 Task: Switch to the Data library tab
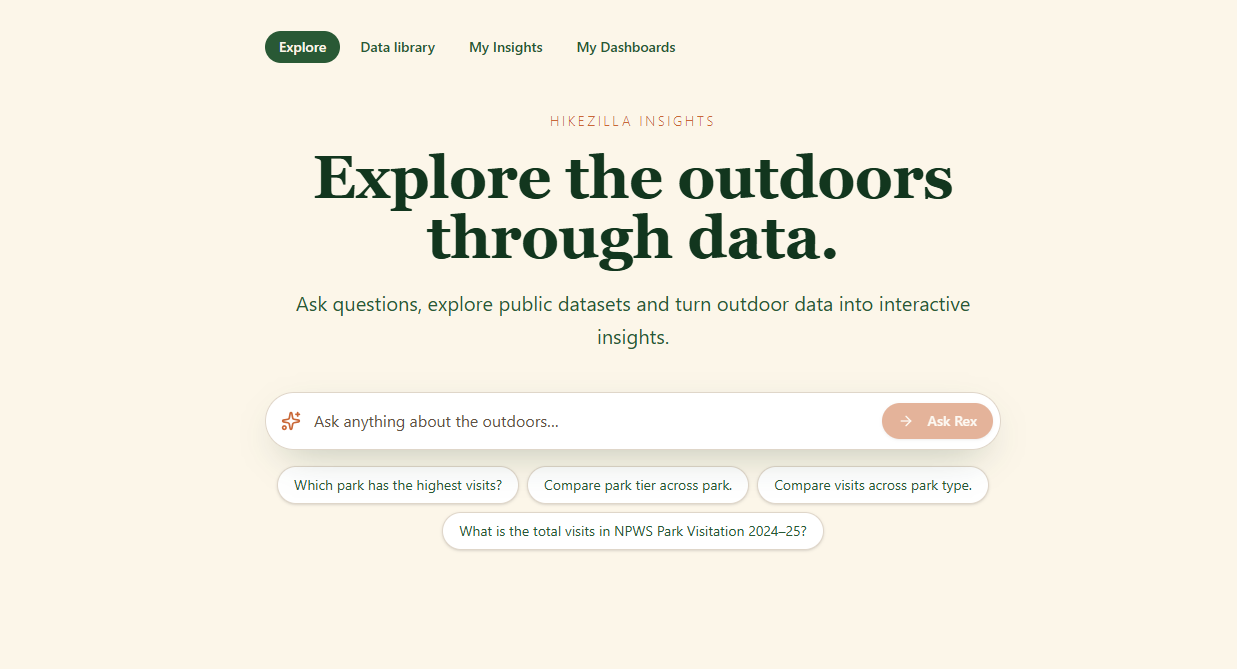(397, 47)
